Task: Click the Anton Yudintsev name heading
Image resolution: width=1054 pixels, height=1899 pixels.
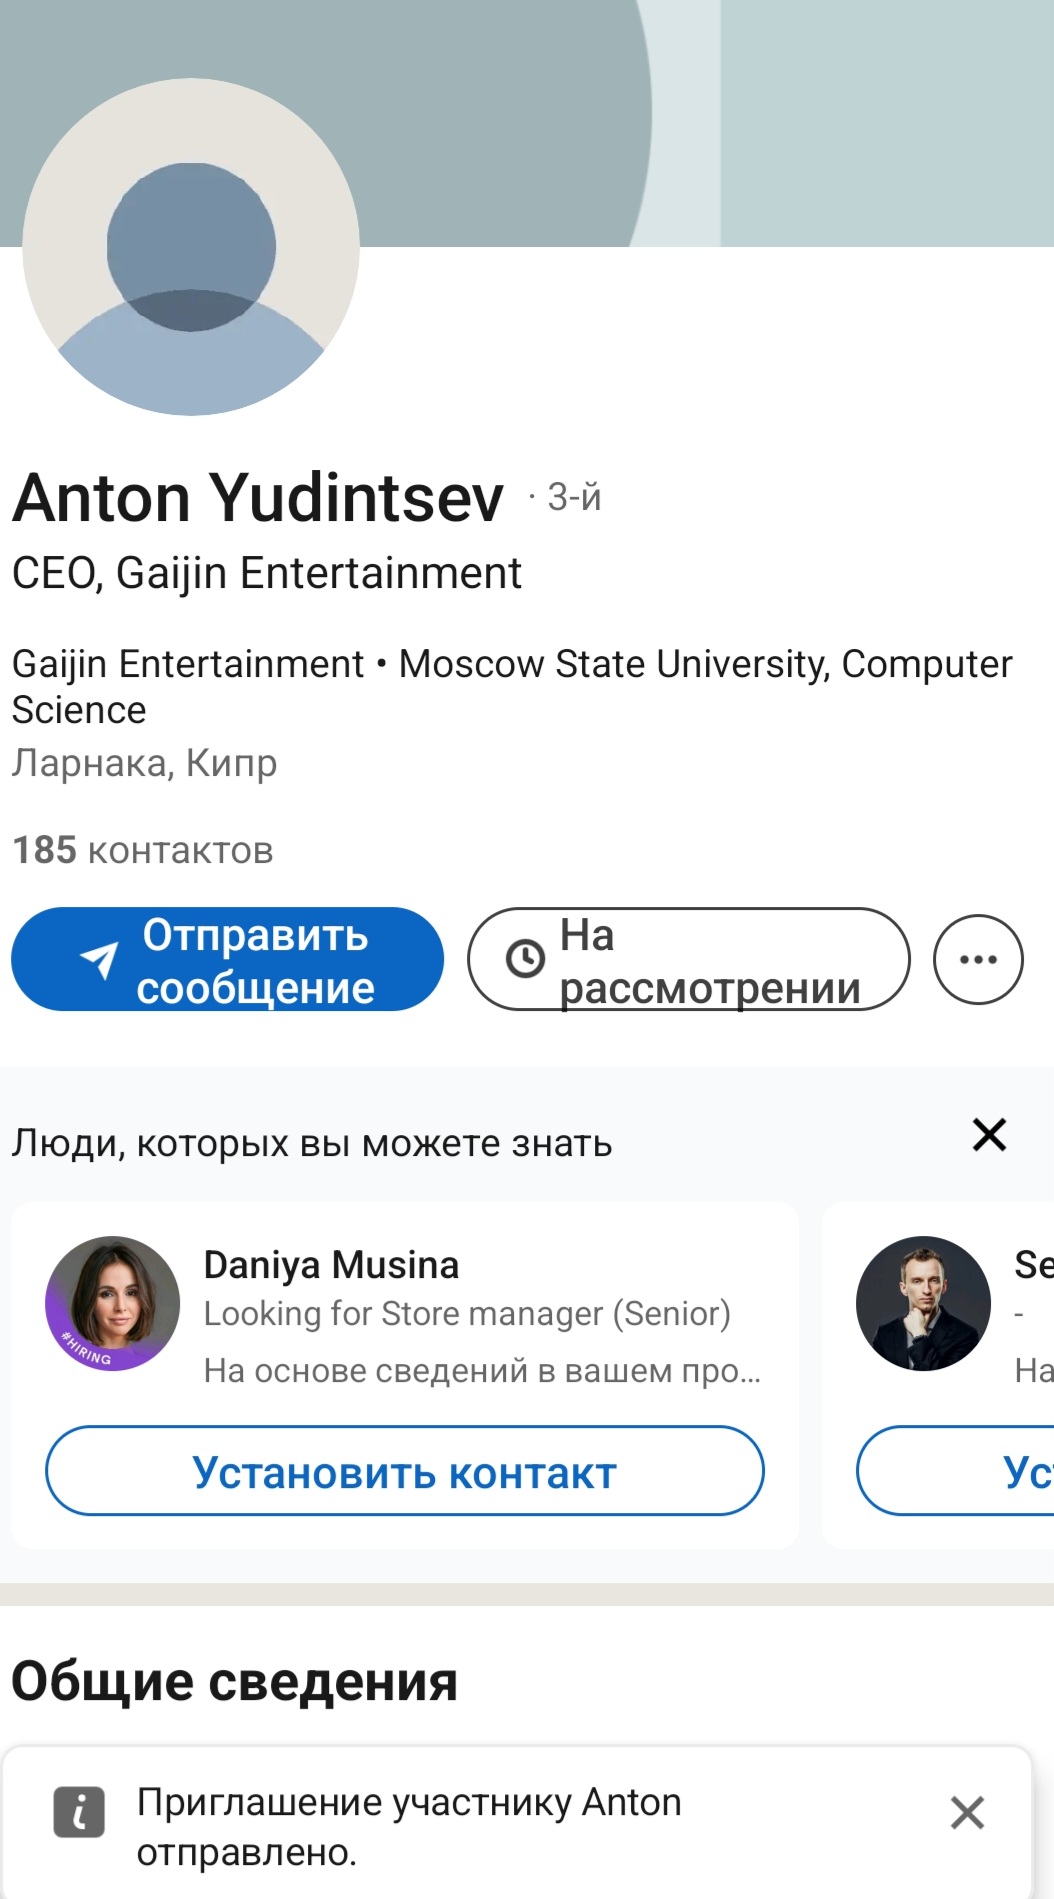Action: tap(258, 497)
